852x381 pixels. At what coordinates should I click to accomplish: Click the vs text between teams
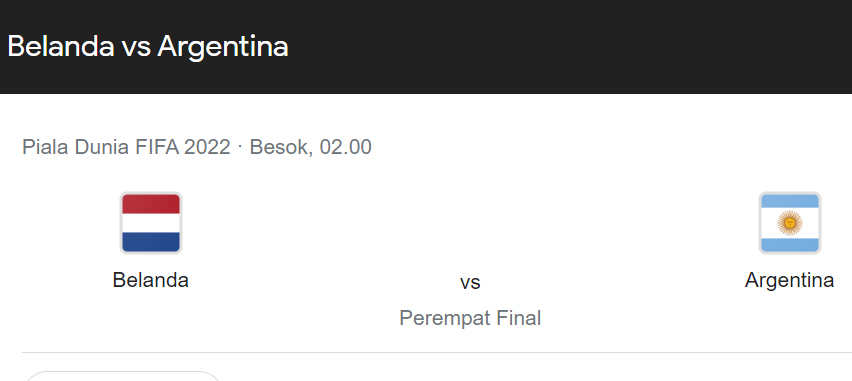pyautogui.click(x=470, y=283)
